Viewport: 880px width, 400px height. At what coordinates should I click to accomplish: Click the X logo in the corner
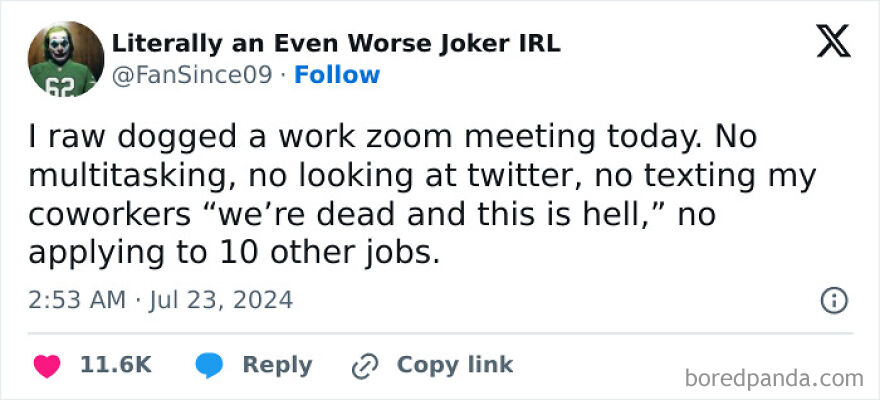pyautogui.click(x=833, y=45)
